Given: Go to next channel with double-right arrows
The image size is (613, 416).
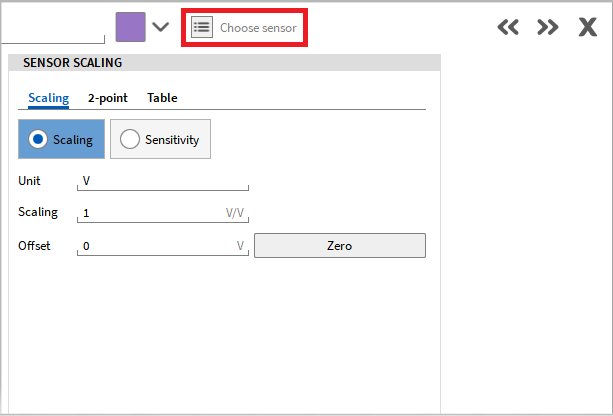Looking at the screenshot, I should click(547, 28).
